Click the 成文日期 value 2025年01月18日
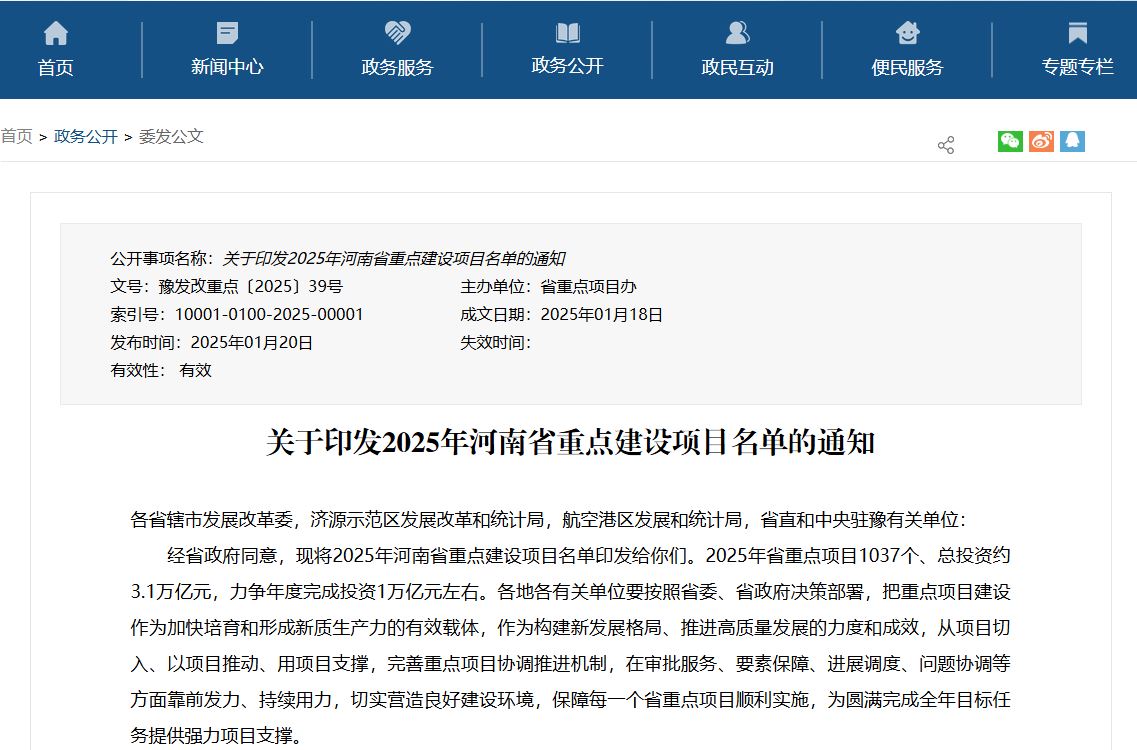This screenshot has width=1137, height=750. coord(601,314)
